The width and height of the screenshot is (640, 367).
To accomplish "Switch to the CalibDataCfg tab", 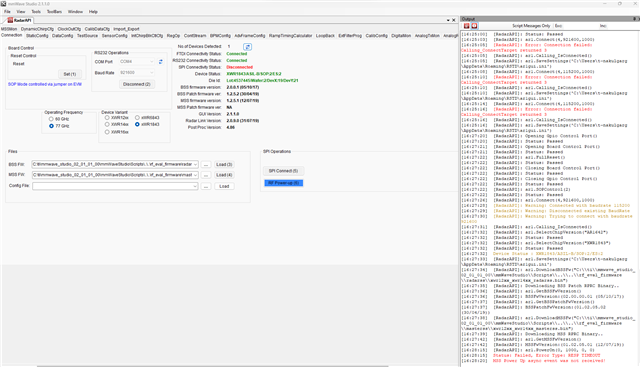I will [x=97, y=29].
